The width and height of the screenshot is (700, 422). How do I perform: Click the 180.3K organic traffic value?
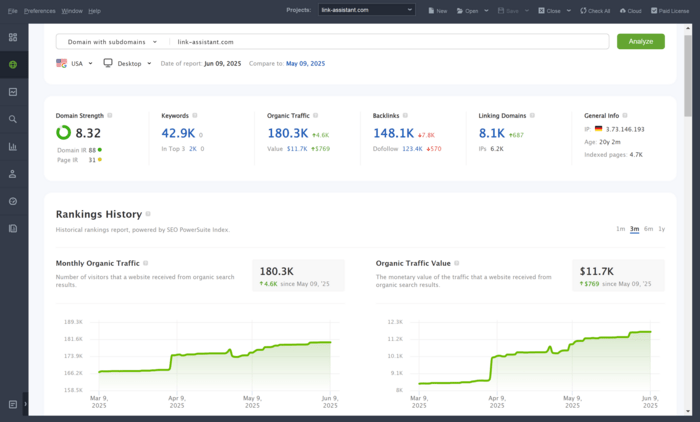click(288, 133)
